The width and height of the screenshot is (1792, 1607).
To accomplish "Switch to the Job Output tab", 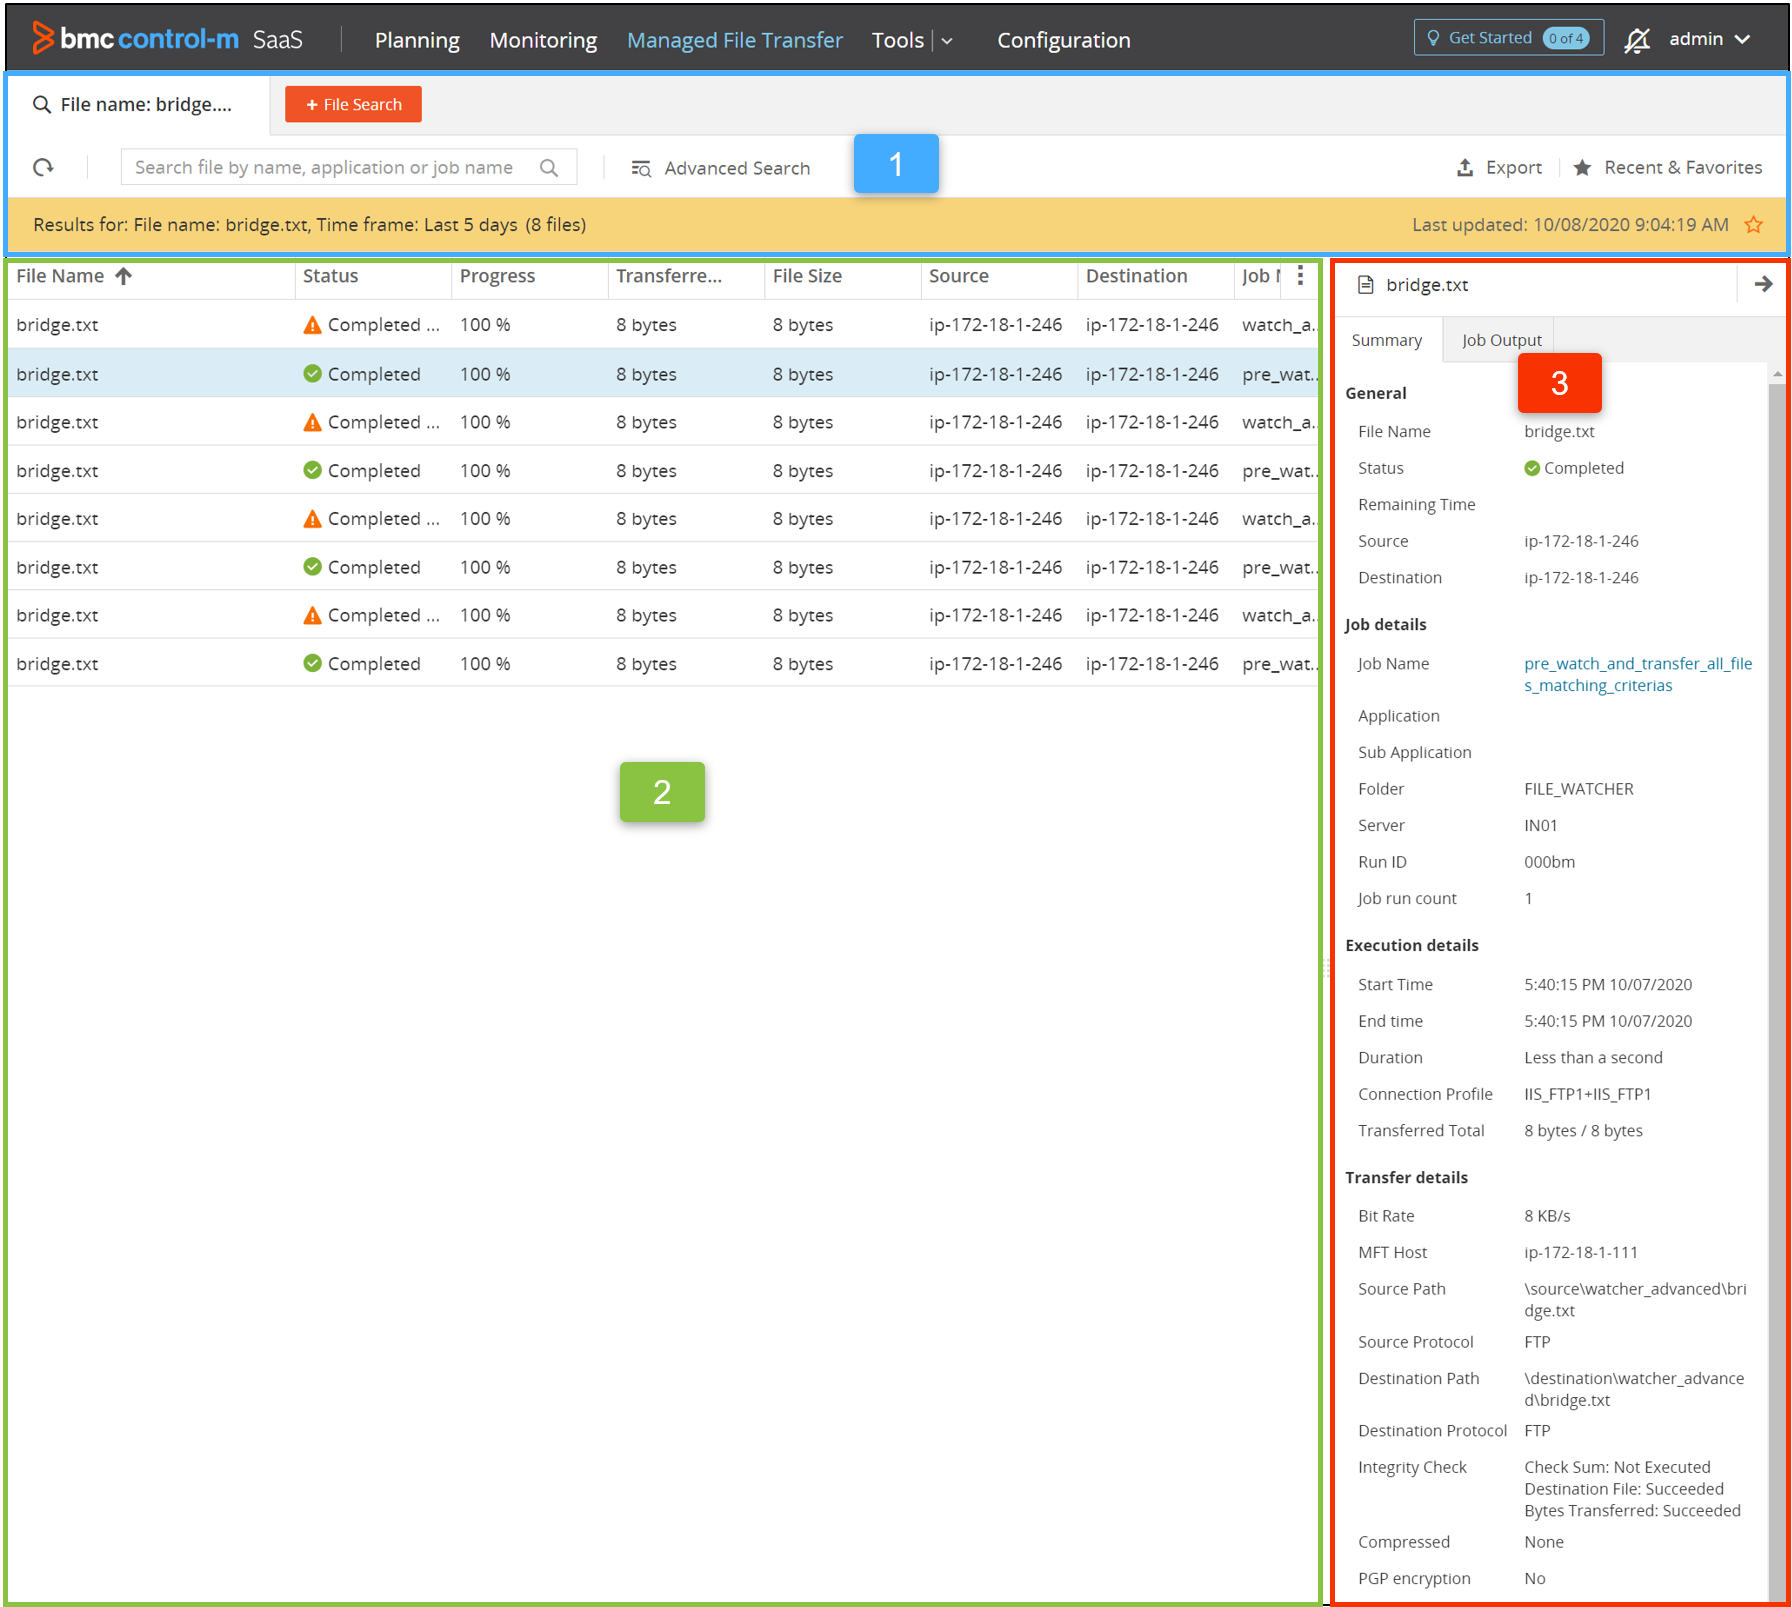I will (1501, 340).
